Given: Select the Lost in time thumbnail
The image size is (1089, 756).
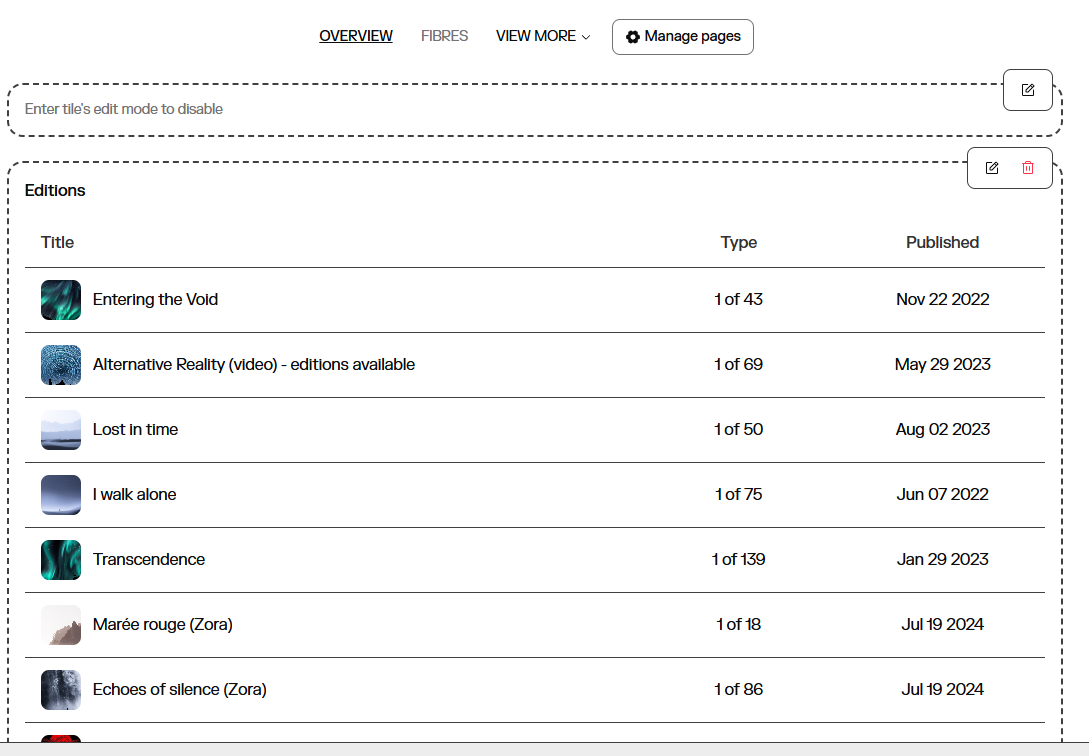Looking at the screenshot, I should (x=61, y=430).
